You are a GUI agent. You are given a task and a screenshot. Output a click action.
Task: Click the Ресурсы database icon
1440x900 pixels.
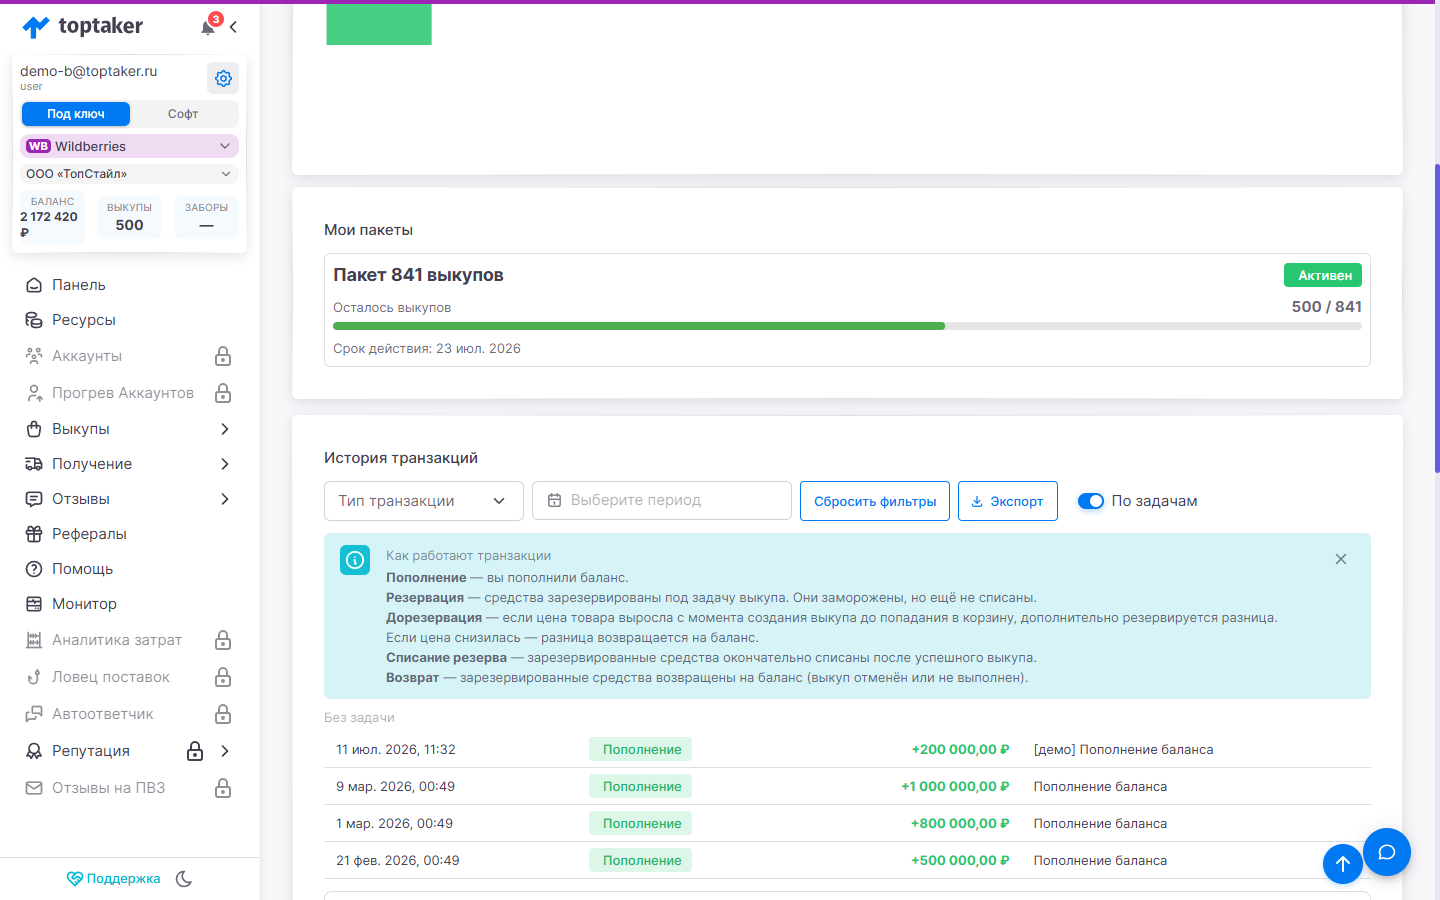click(34, 320)
